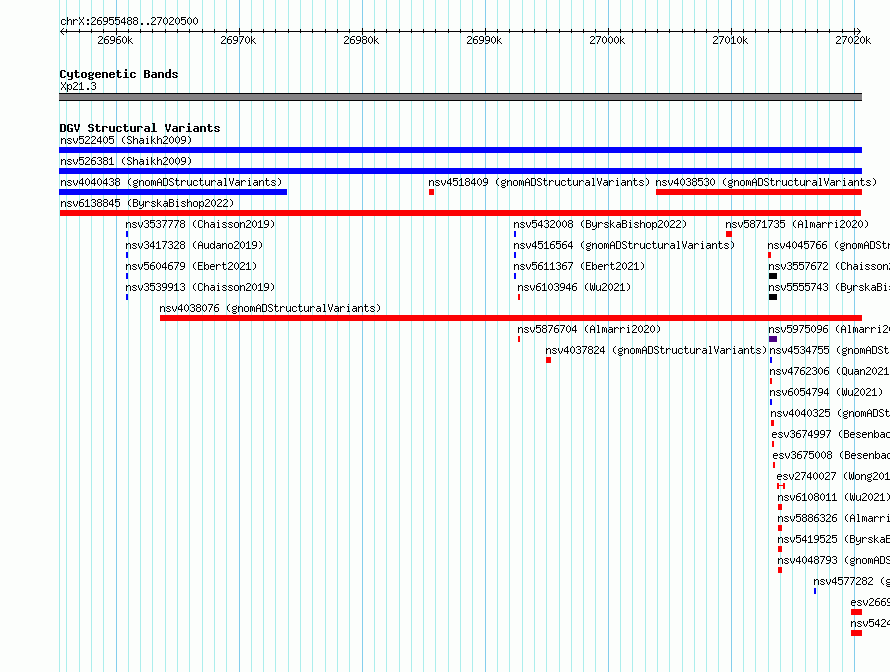Click red bracket glyph under esv2740027

(781, 486)
